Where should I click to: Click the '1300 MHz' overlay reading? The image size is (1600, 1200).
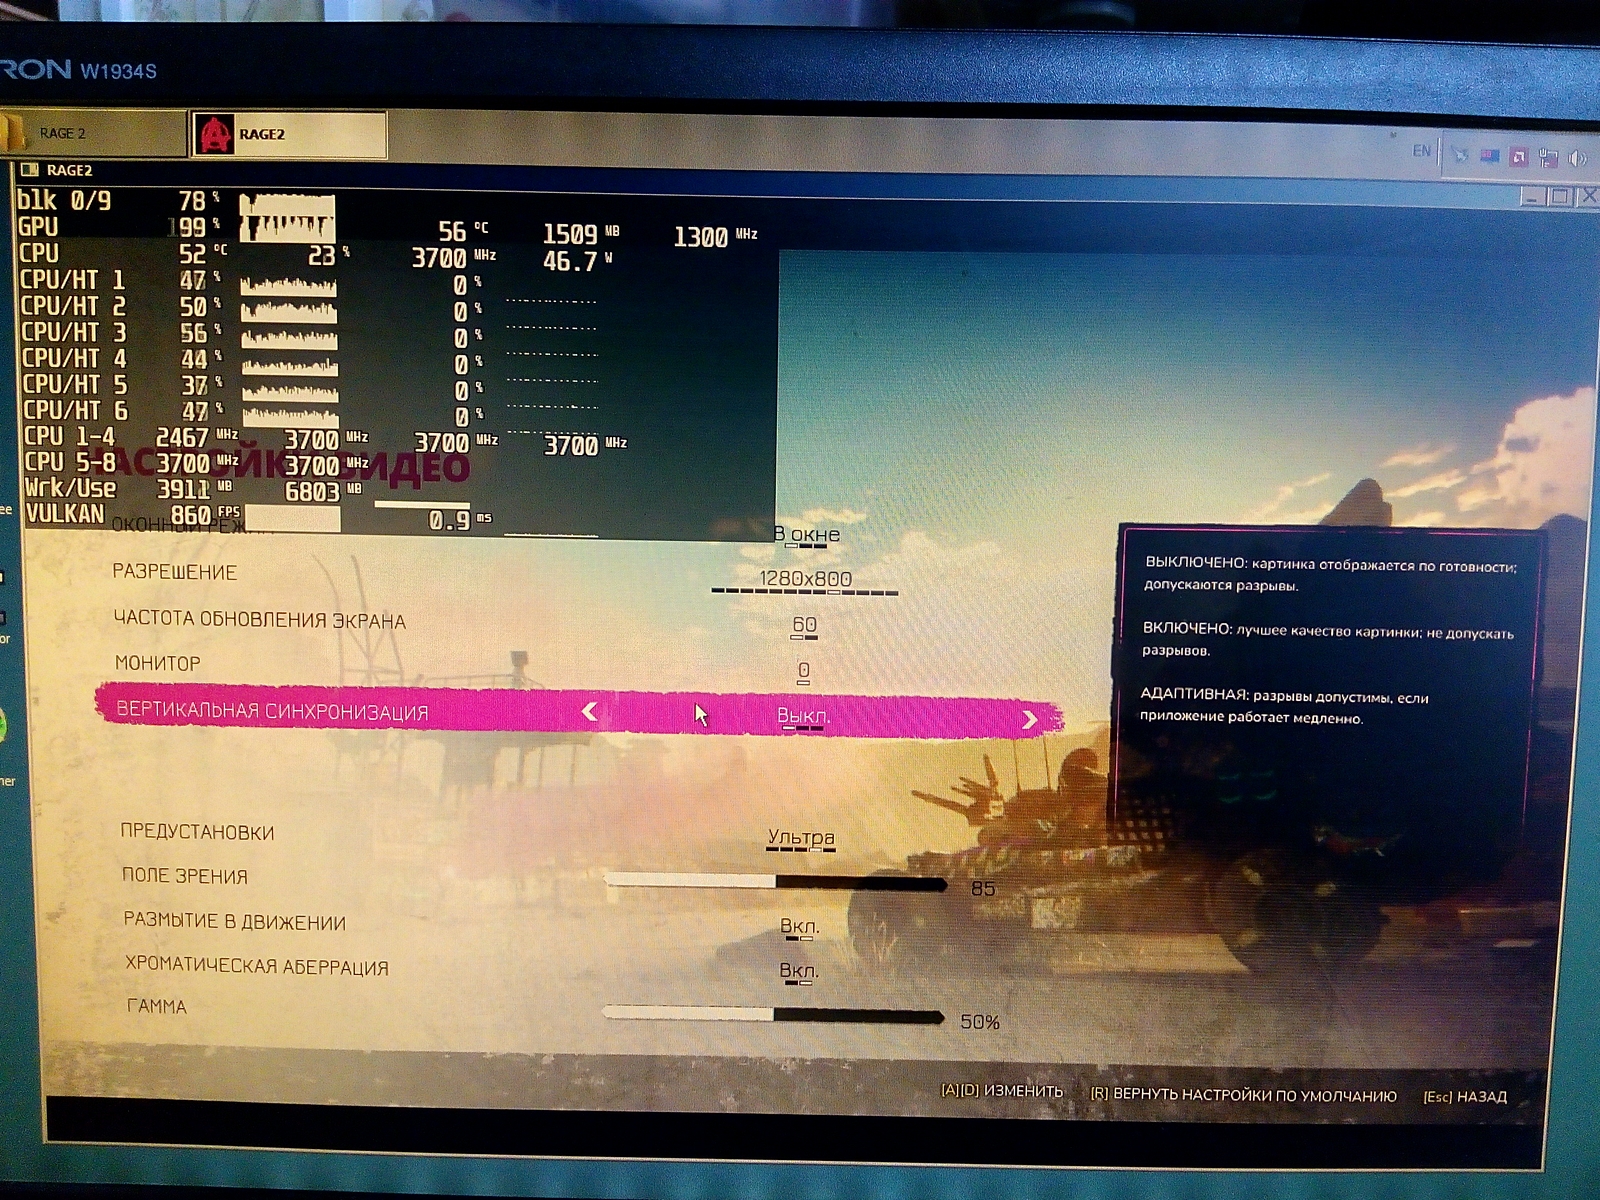tap(715, 237)
